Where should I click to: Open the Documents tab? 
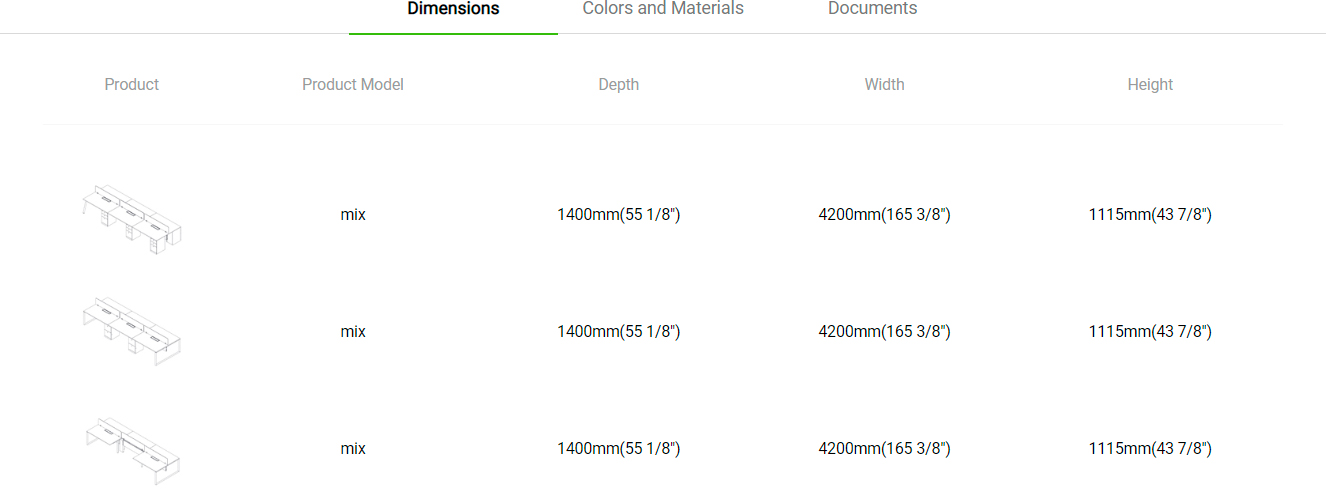pyautogui.click(x=872, y=9)
